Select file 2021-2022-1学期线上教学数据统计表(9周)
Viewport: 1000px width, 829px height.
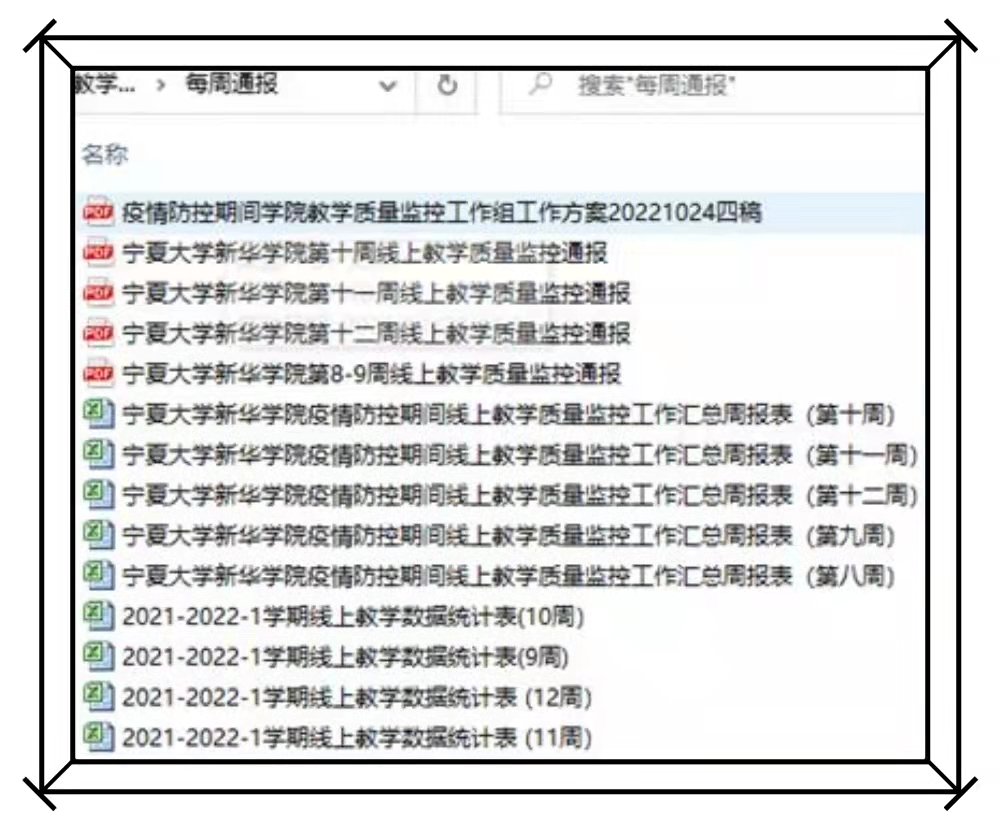click(x=345, y=656)
